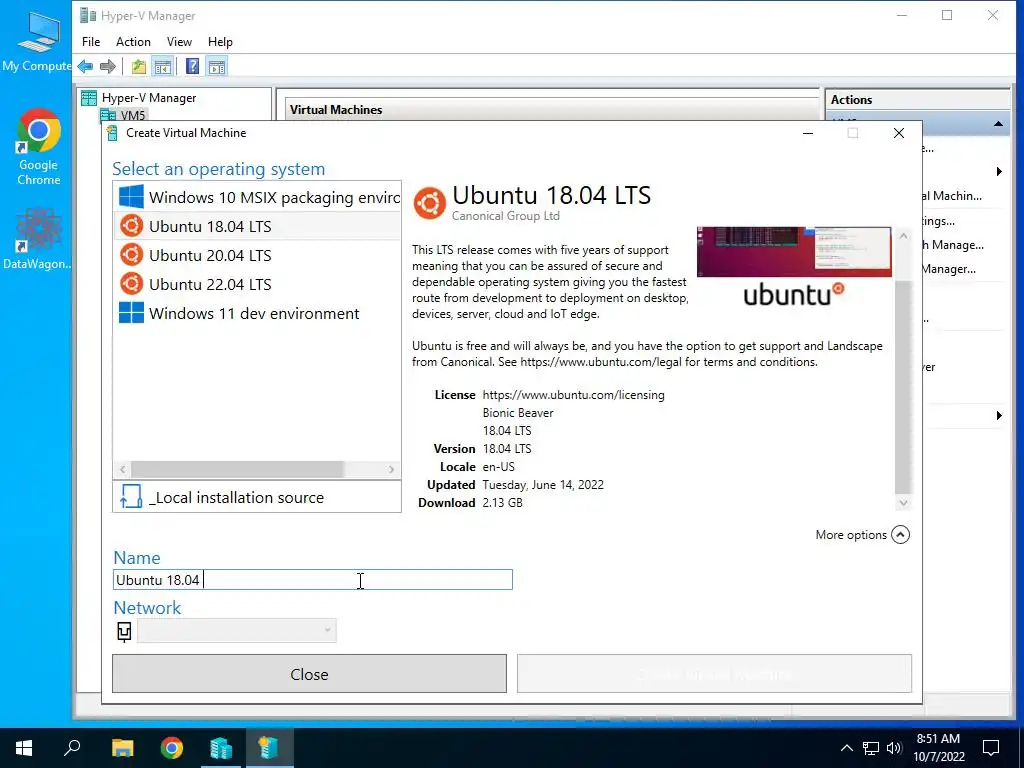Open the DataWagon desktop shortcut
Screen dimensions: 1024x768
pyautogui.click(x=37, y=238)
